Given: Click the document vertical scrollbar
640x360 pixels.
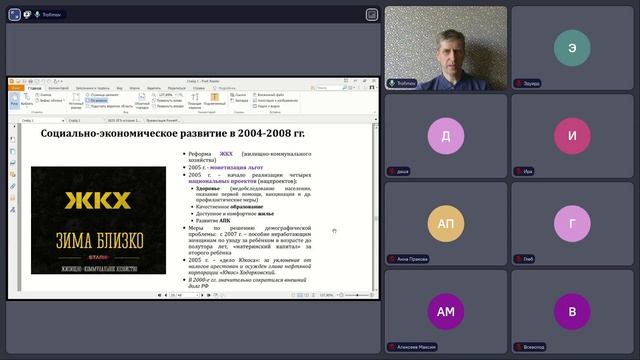Looking at the screenshot, I should tap(376, 208).
